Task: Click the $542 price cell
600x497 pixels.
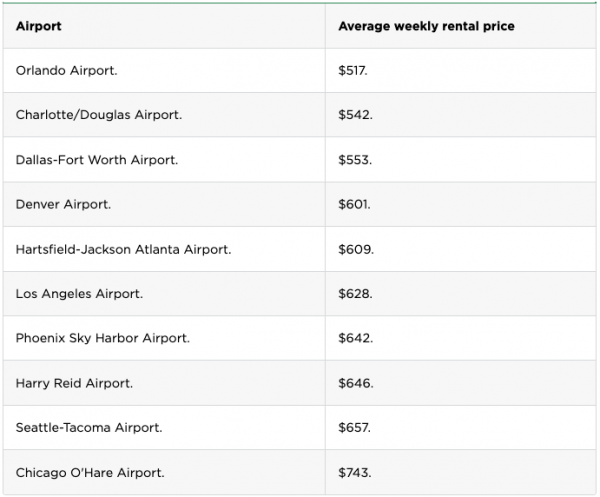Action: 356,115
